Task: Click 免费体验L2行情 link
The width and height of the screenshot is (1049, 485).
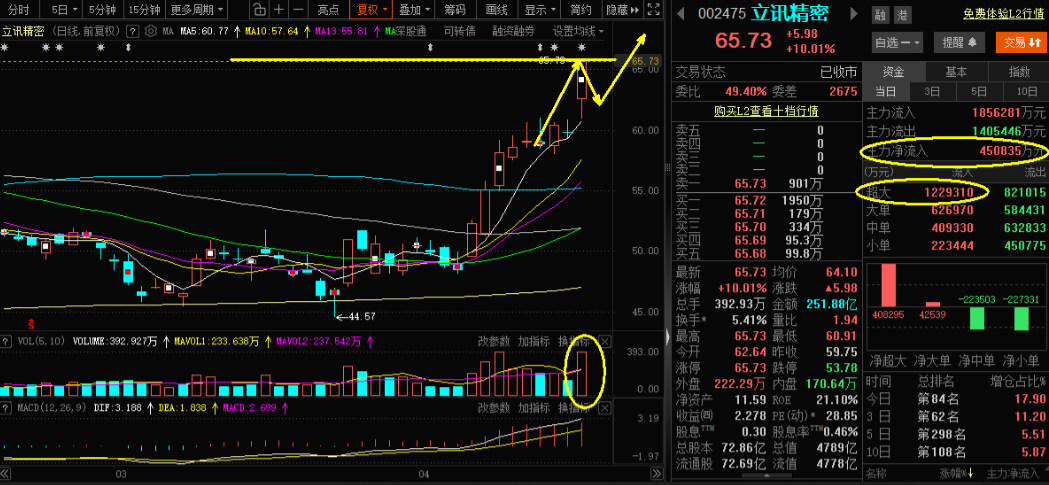Action: tap(1004, 15)
